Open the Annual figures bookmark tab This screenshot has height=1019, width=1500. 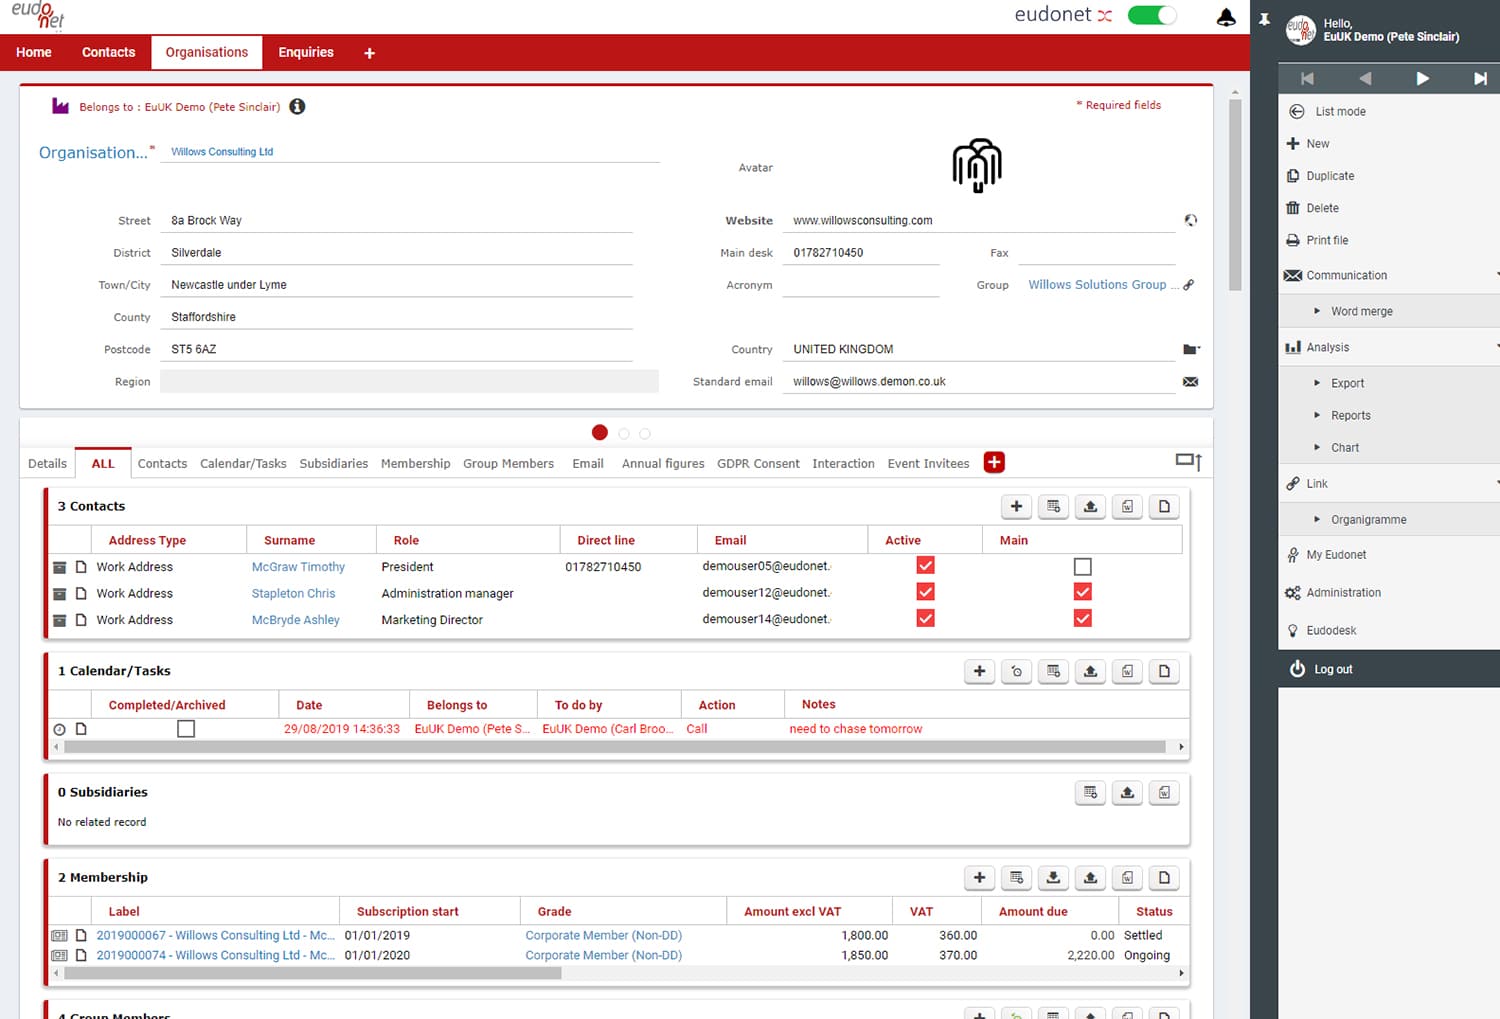click(663, 463)
